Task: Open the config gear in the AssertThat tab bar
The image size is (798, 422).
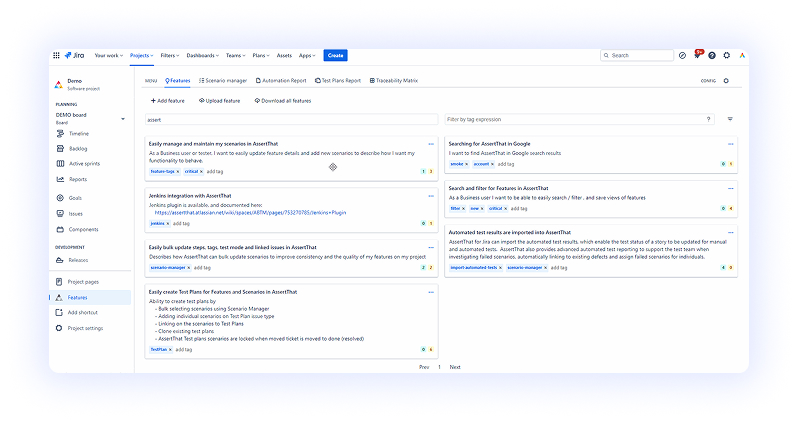Action: pos(726,80)
